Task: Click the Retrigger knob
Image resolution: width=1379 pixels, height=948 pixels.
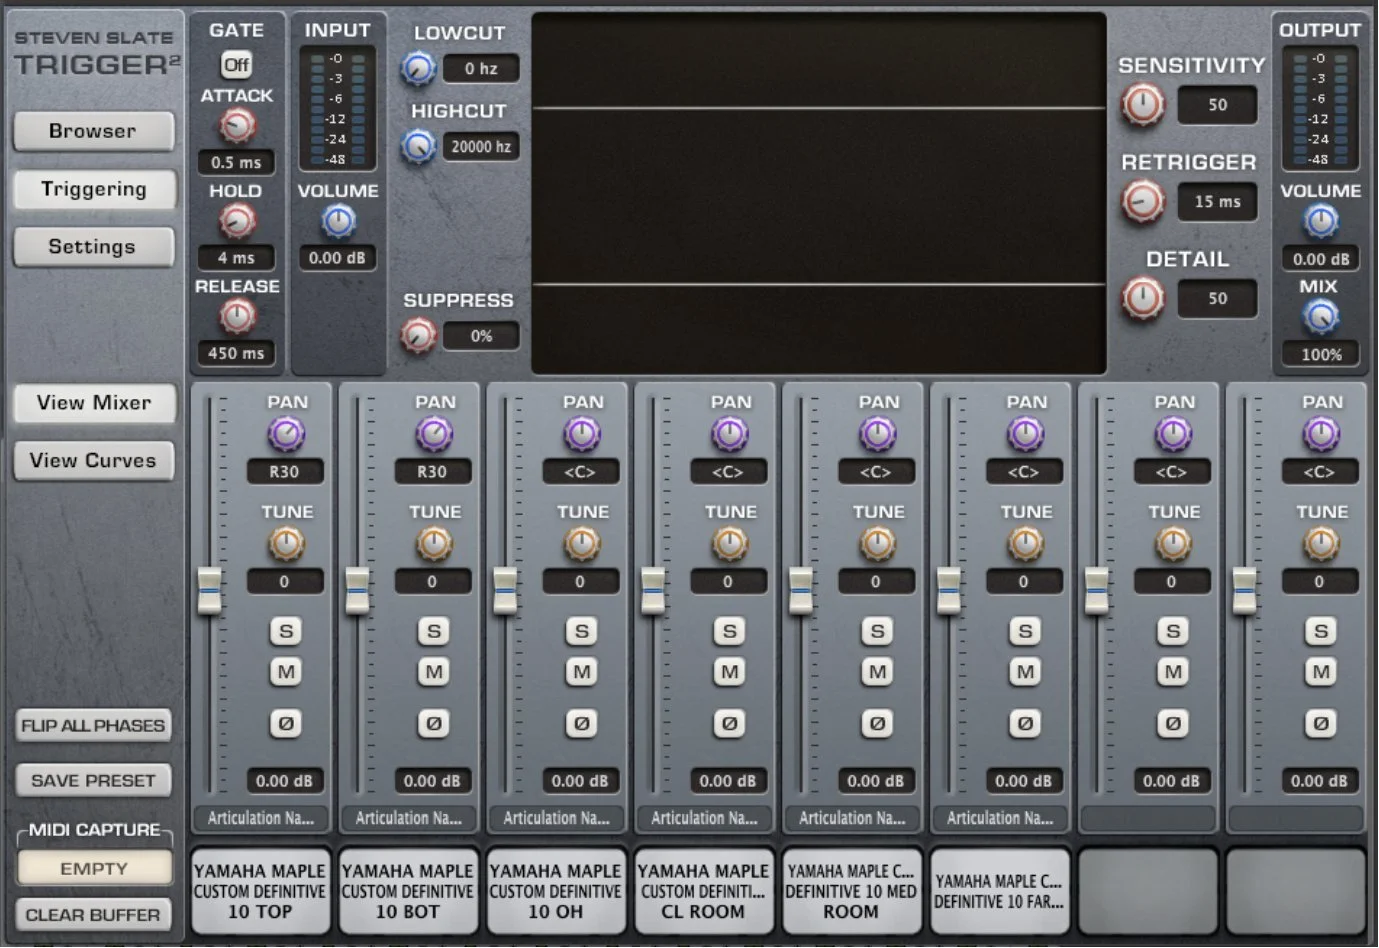Action: point(1142,201)
